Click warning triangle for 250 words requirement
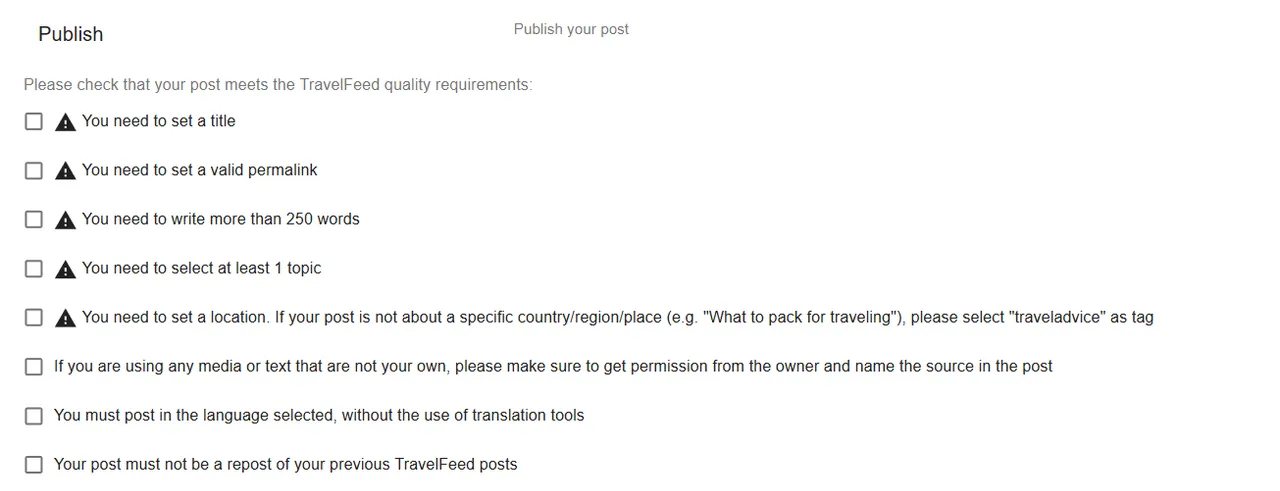Screen dimensions: 1280x491 click(65, 220)
